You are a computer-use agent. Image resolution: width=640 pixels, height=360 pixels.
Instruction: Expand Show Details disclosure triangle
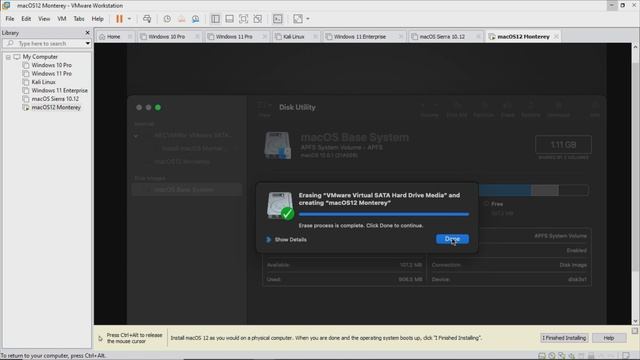(268, 240)
